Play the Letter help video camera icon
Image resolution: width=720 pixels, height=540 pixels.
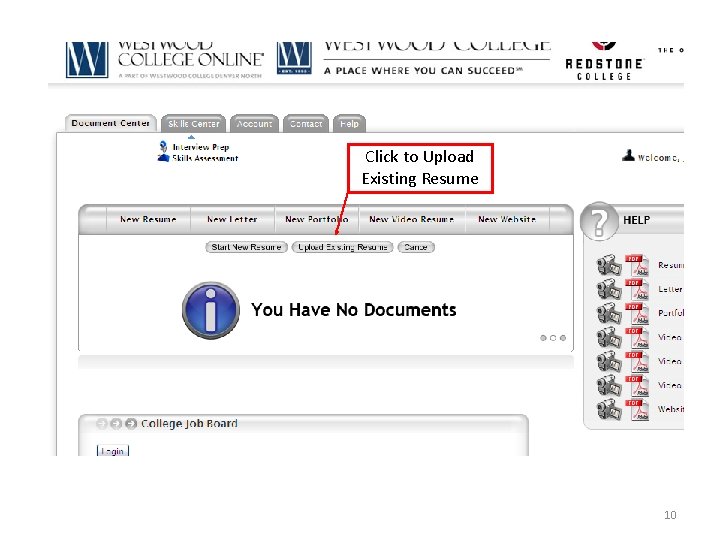(609, 289)
